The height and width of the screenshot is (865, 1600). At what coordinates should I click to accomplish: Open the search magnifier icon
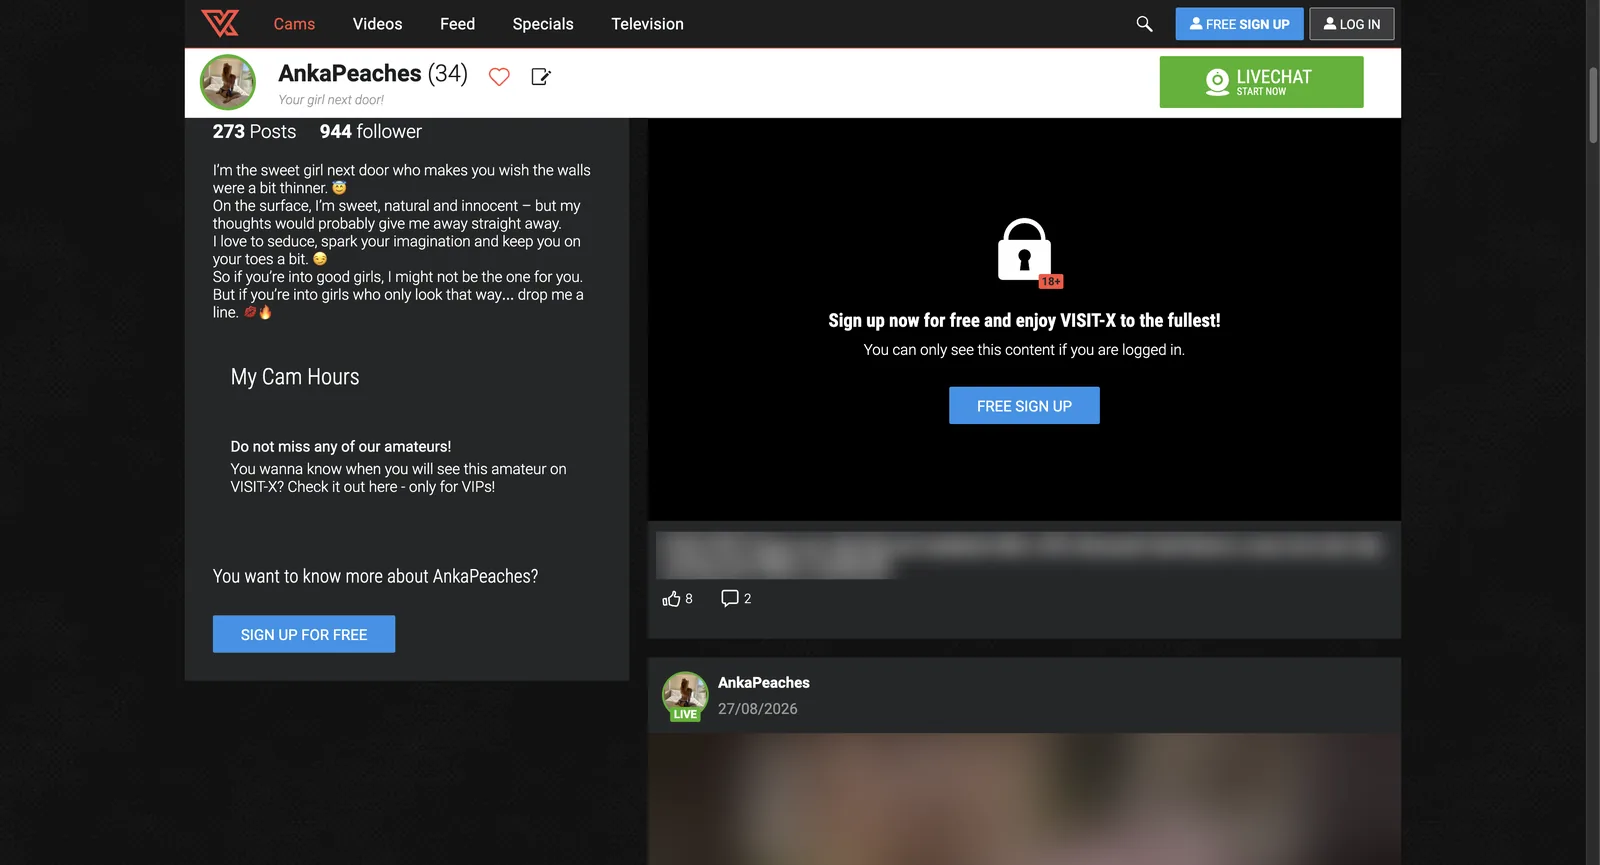tap(1144, 24)
